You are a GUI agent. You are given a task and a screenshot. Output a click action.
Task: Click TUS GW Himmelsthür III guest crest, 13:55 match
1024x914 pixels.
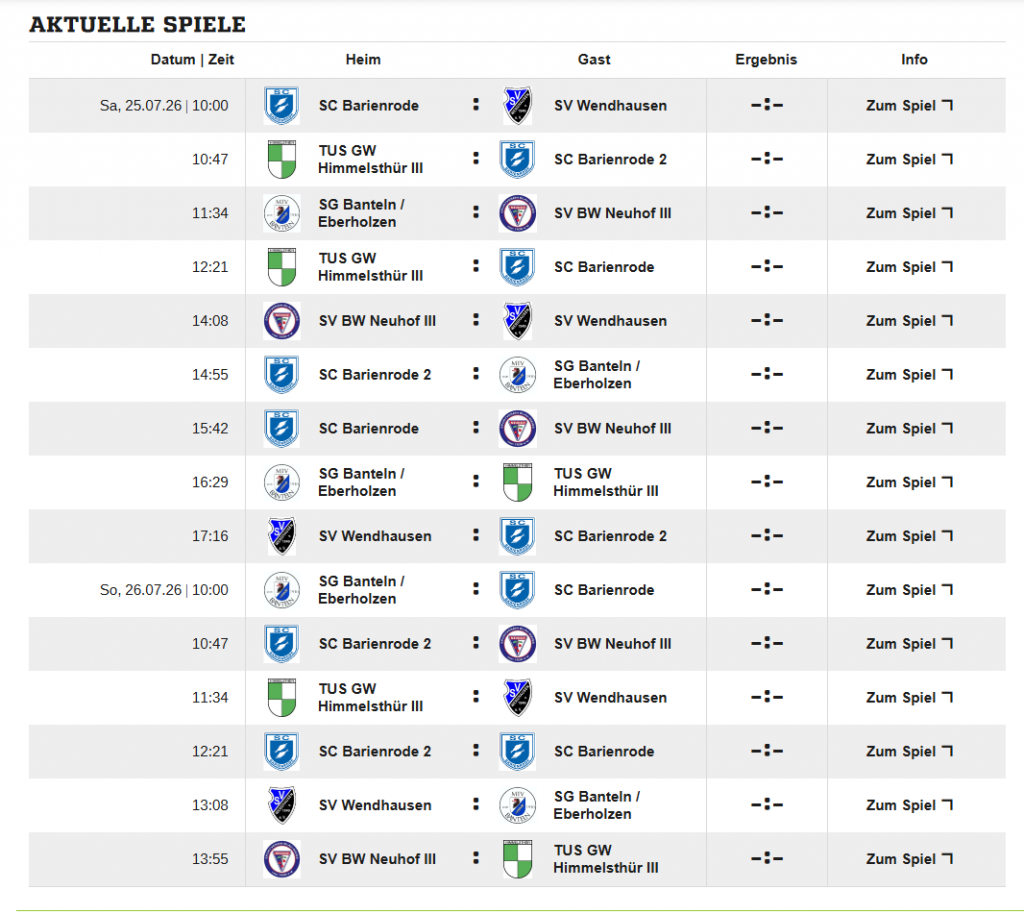pyautogui.click(x=517, y=859)
